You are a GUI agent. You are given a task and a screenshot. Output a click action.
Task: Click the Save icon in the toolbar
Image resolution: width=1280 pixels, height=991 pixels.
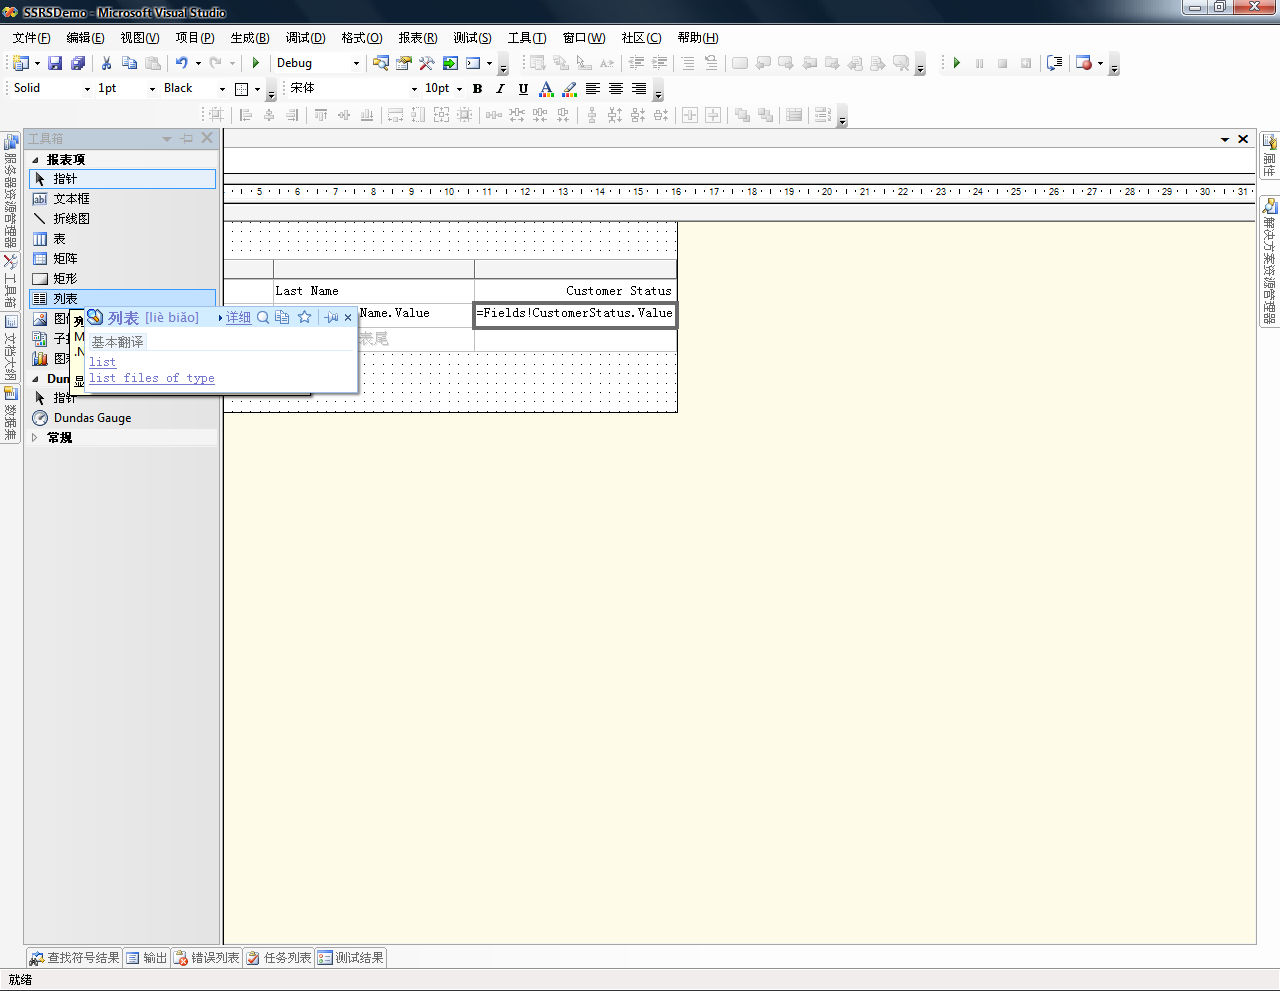click(x=55, y=63)
